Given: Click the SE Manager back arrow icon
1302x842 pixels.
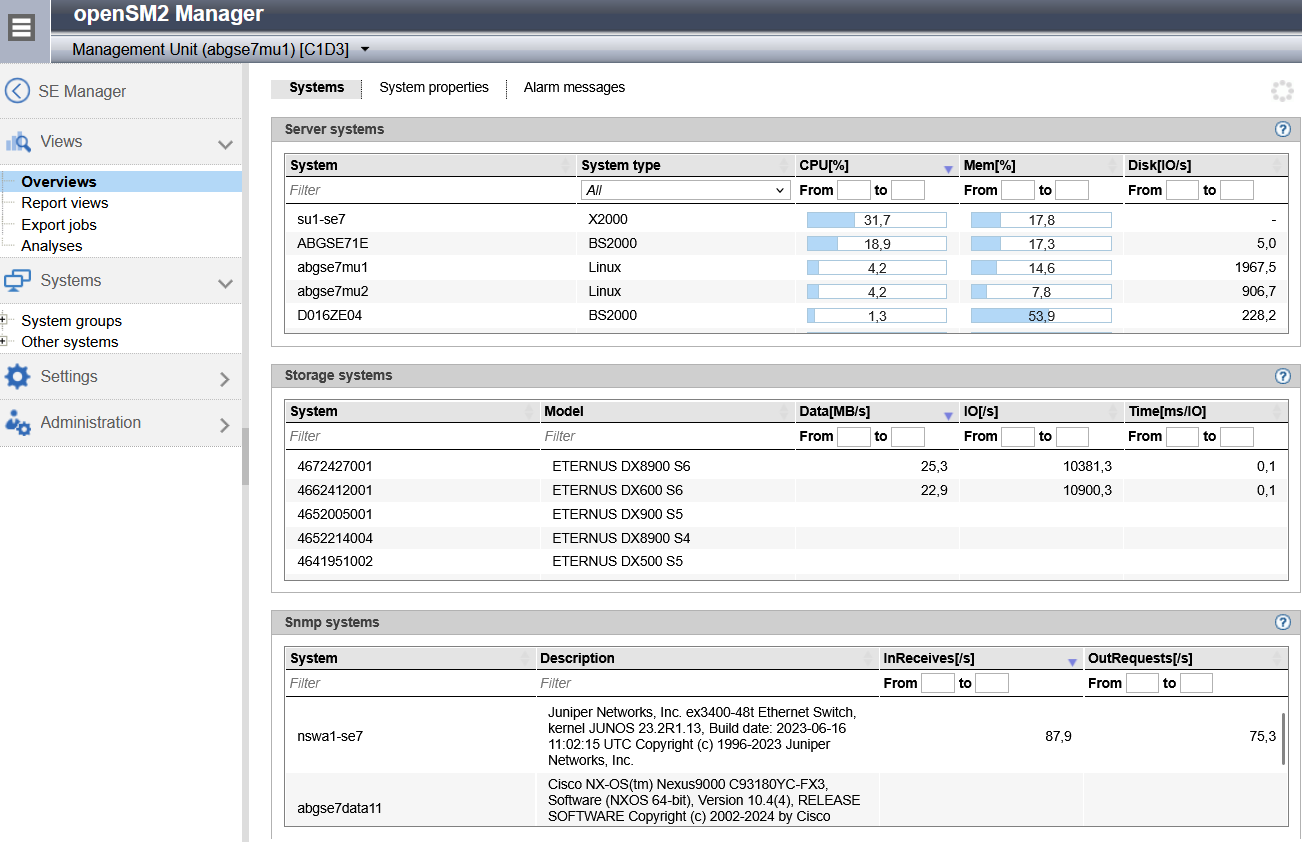Looking at the screenshot, I should (17, 91).
